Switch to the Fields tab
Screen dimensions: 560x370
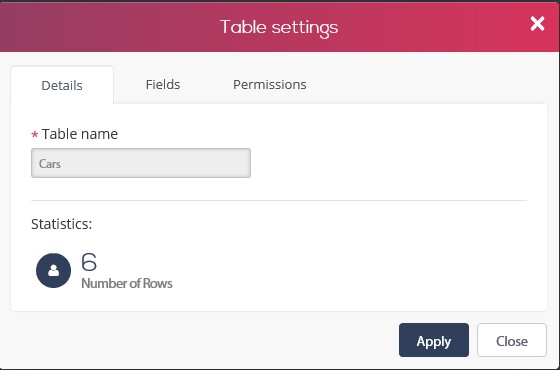[163, 85]
